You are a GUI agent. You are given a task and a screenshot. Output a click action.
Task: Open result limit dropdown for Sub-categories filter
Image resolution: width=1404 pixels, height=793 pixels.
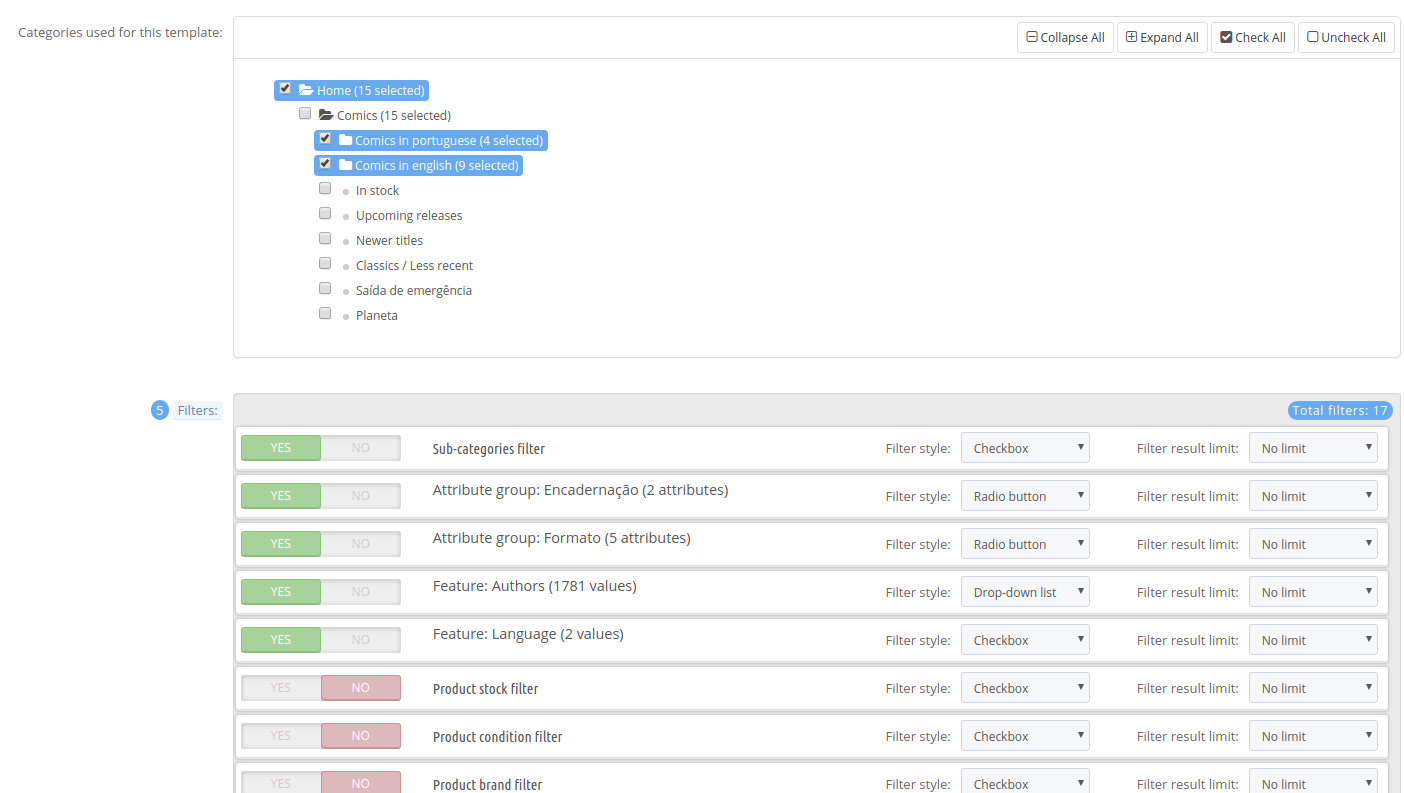[x=1313, y=448]
